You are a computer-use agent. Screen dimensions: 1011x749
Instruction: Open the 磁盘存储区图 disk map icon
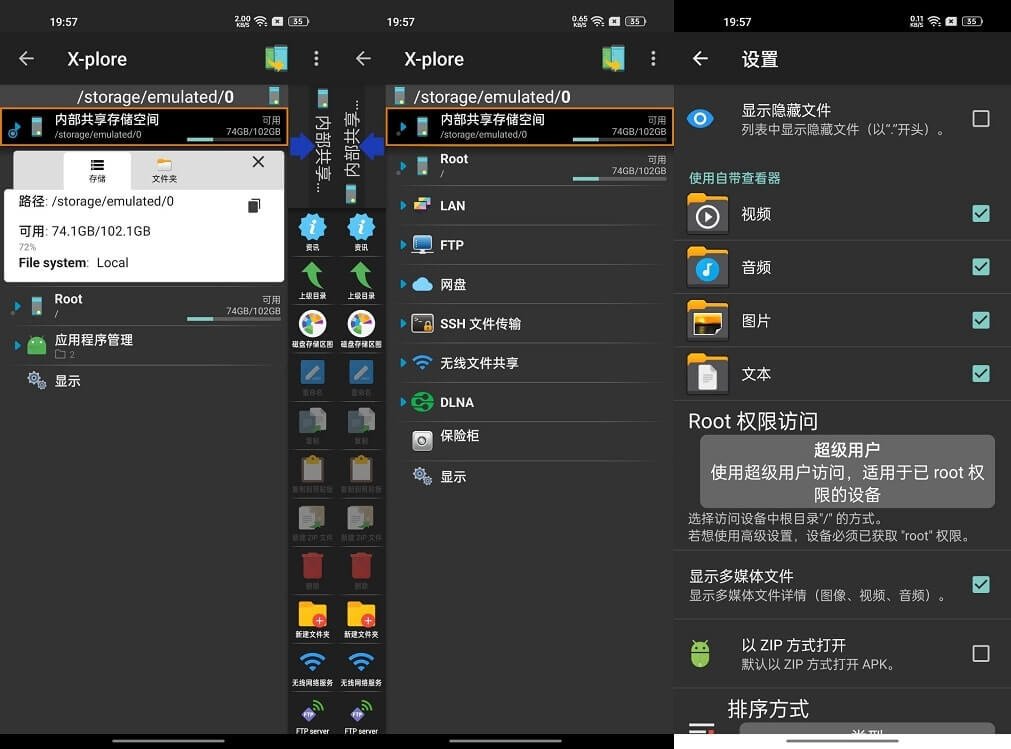(x=313, y=325)
